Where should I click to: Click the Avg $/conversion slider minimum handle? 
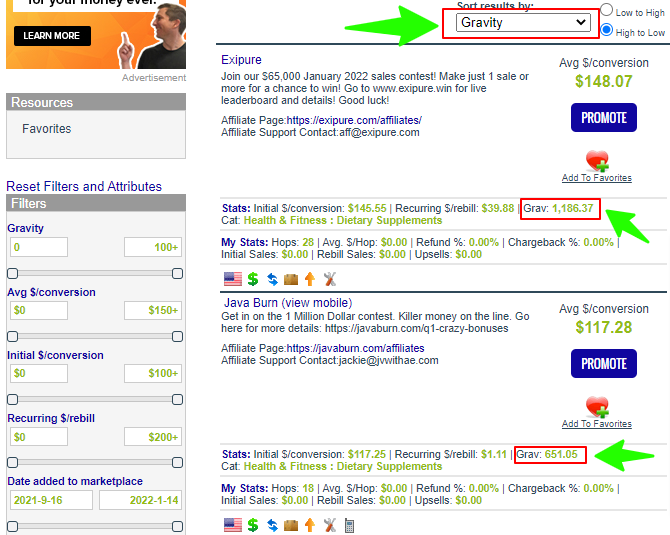[13, 337]
